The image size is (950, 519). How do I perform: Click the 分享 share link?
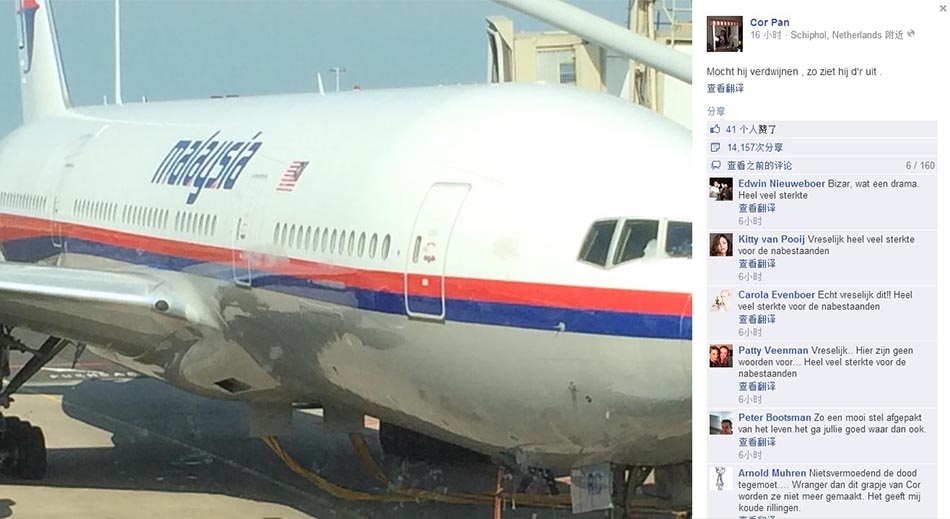[716, 111]
